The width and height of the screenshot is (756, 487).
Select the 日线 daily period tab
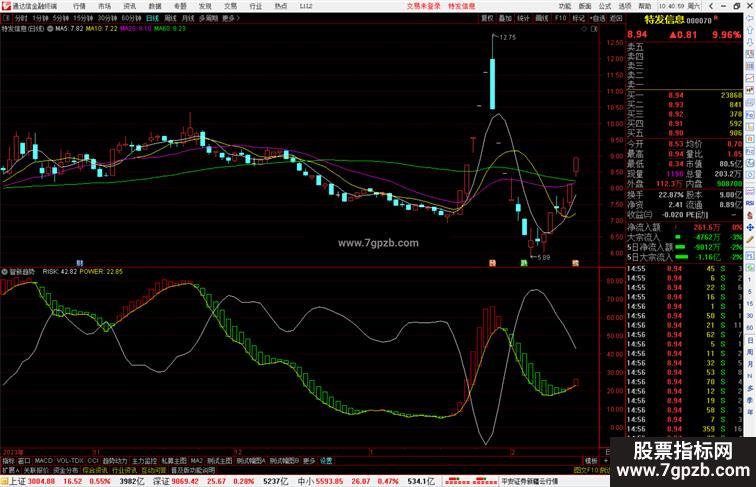pos(152,18)
